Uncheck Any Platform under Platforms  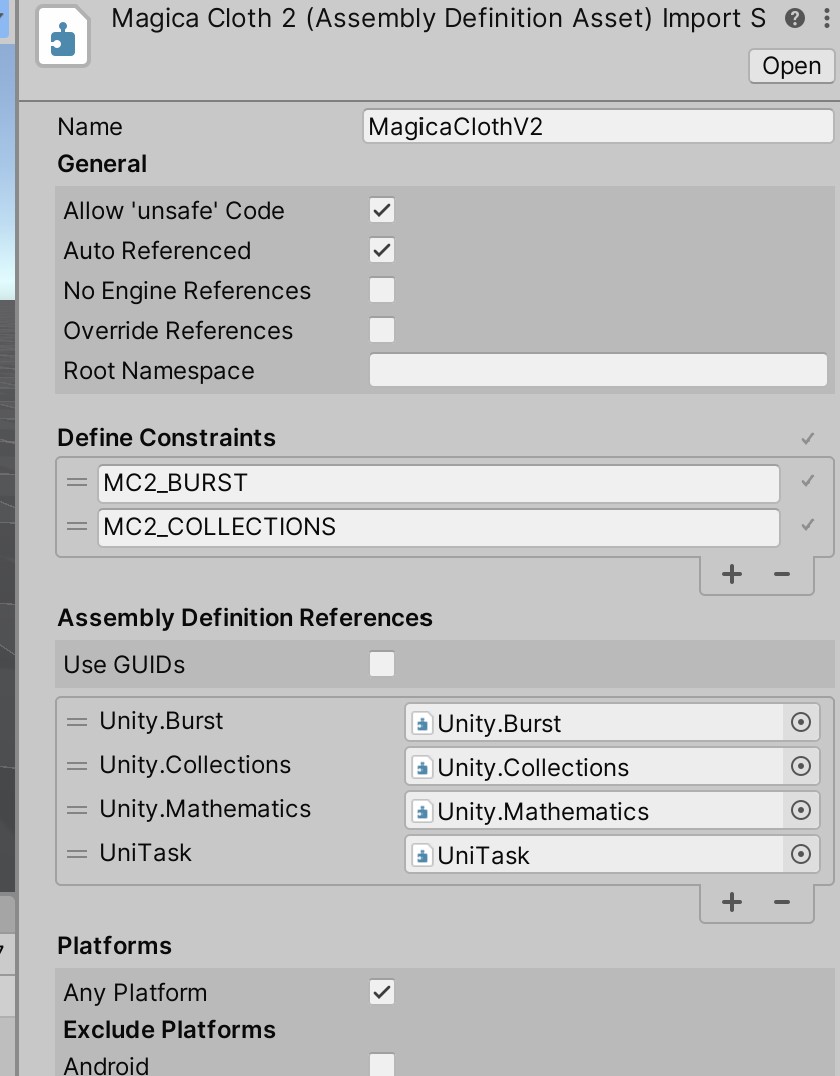tap(381, 991)
